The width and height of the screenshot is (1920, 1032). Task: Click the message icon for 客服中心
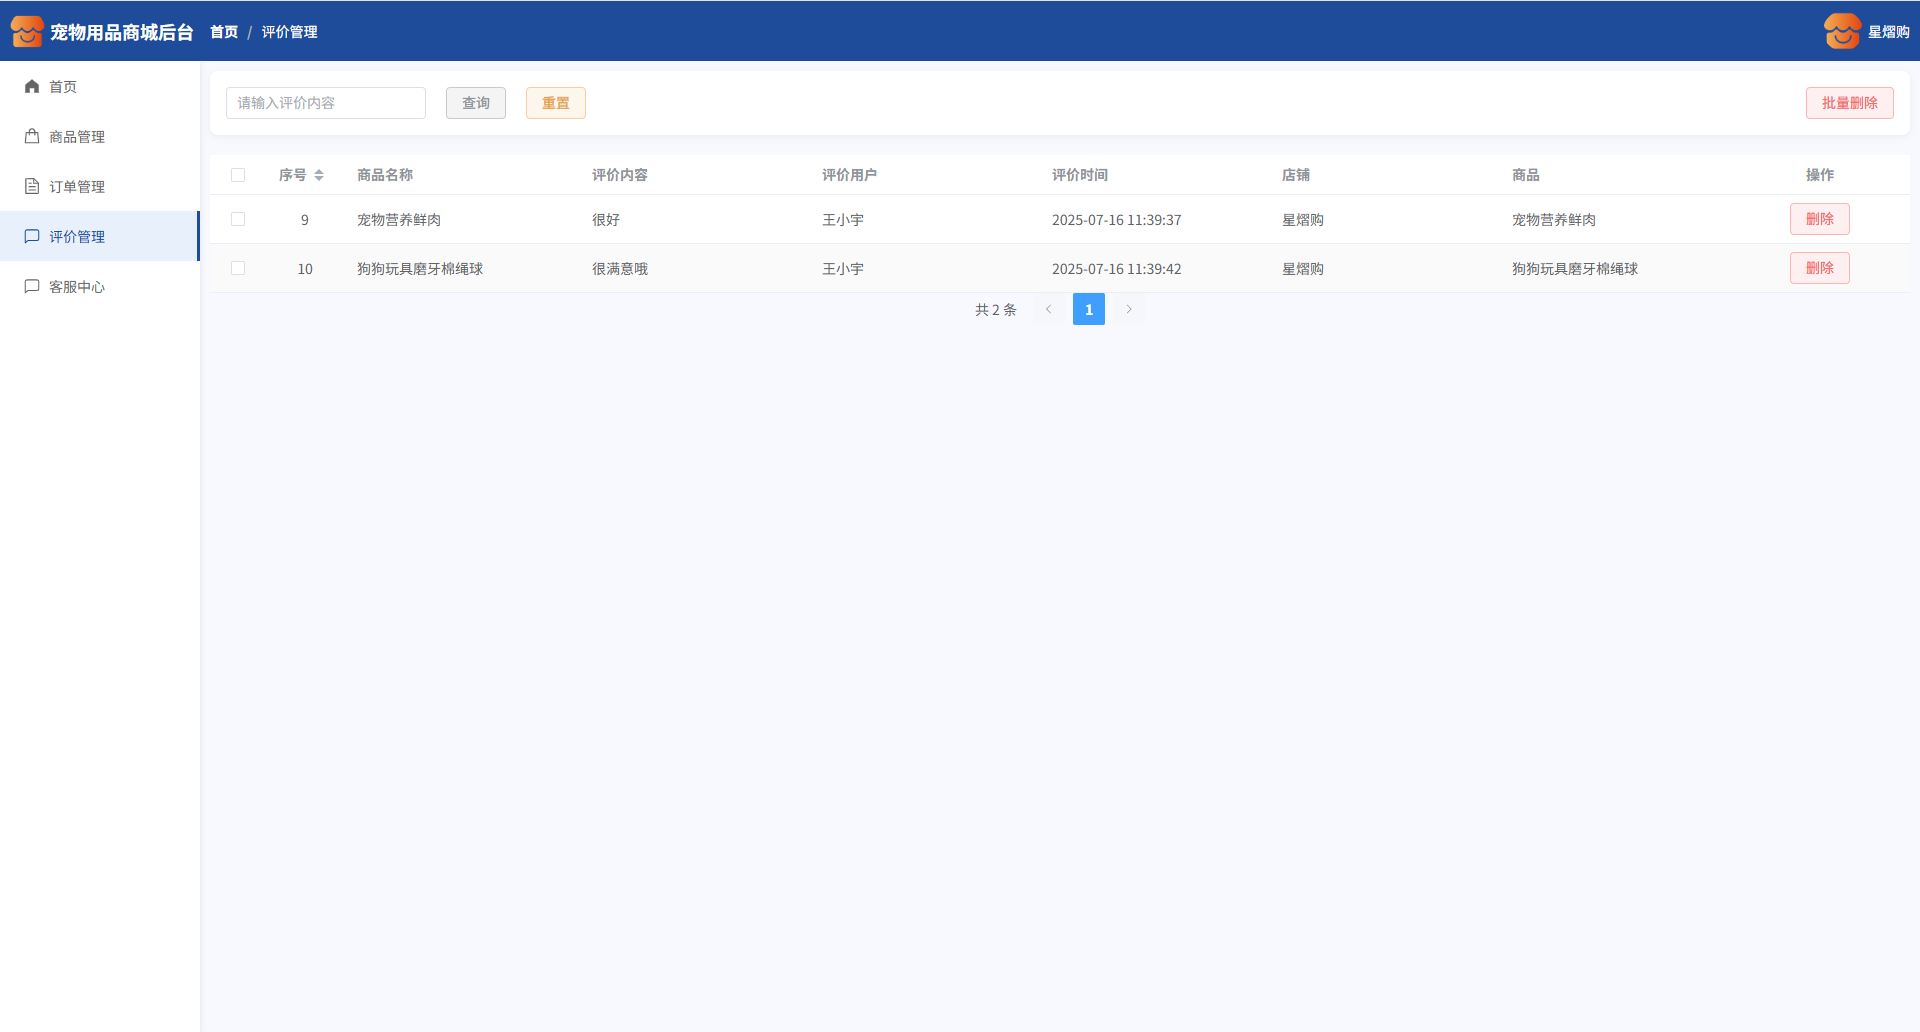click(x=32, y=287)
